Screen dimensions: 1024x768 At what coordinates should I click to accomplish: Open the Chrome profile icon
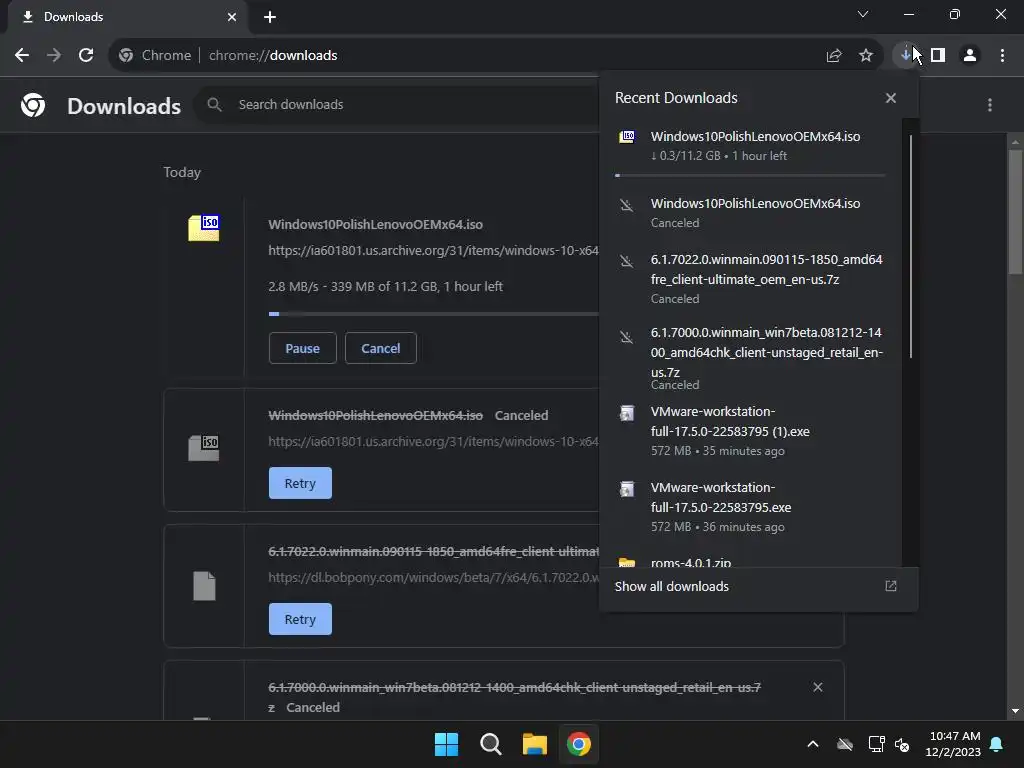(970, 56)
